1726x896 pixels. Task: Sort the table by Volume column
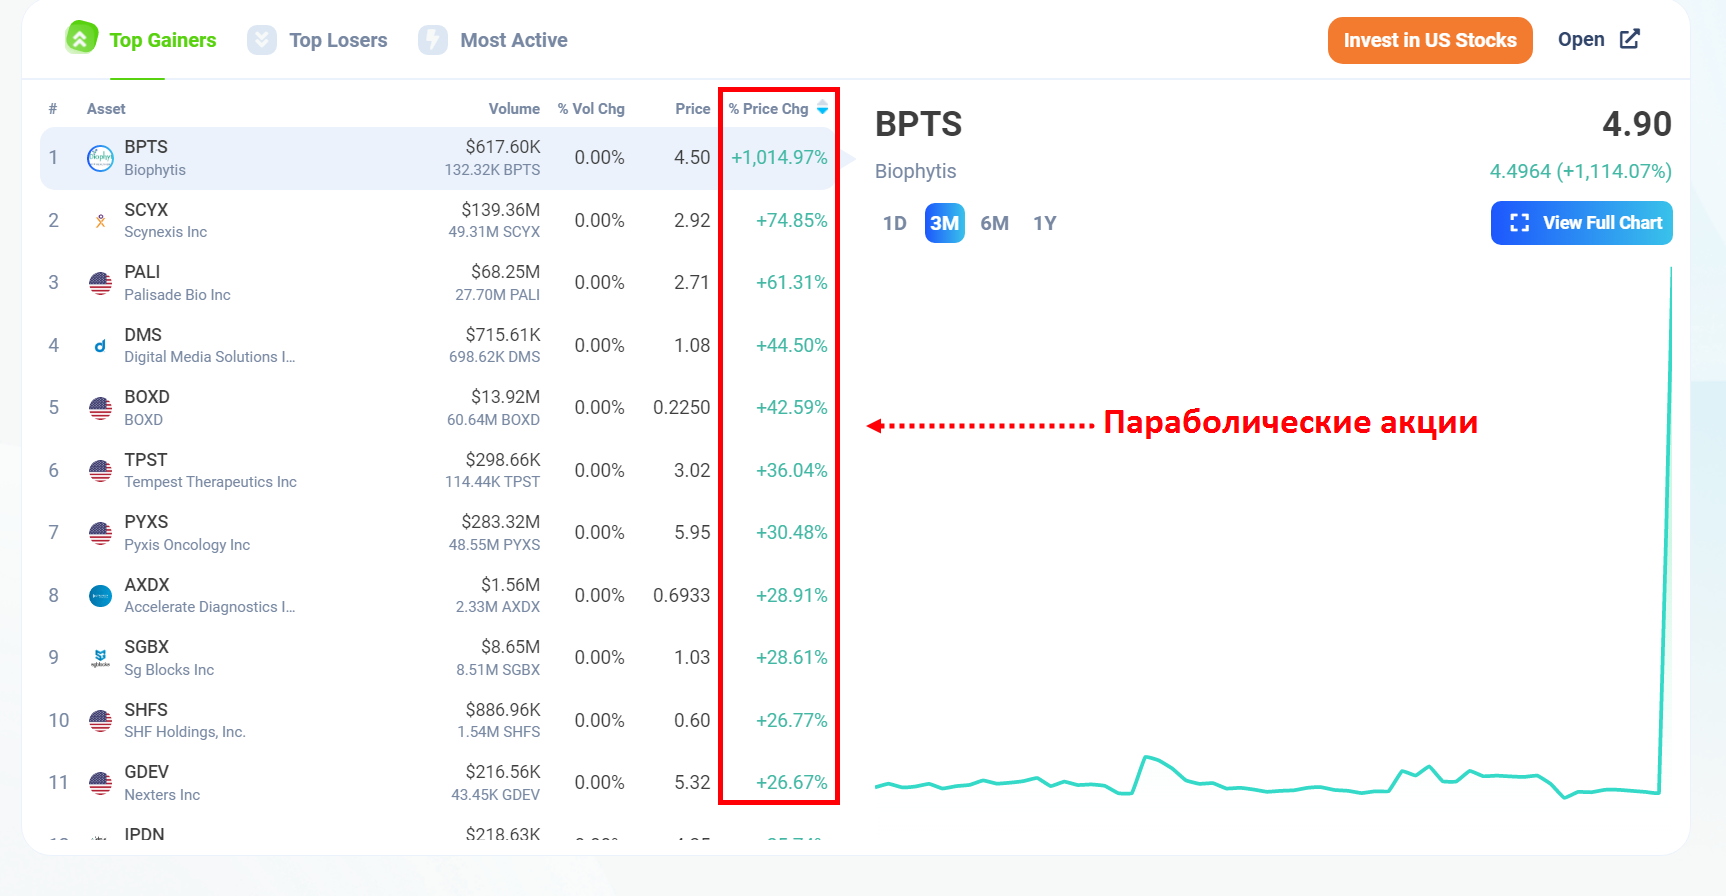point(514,109)
